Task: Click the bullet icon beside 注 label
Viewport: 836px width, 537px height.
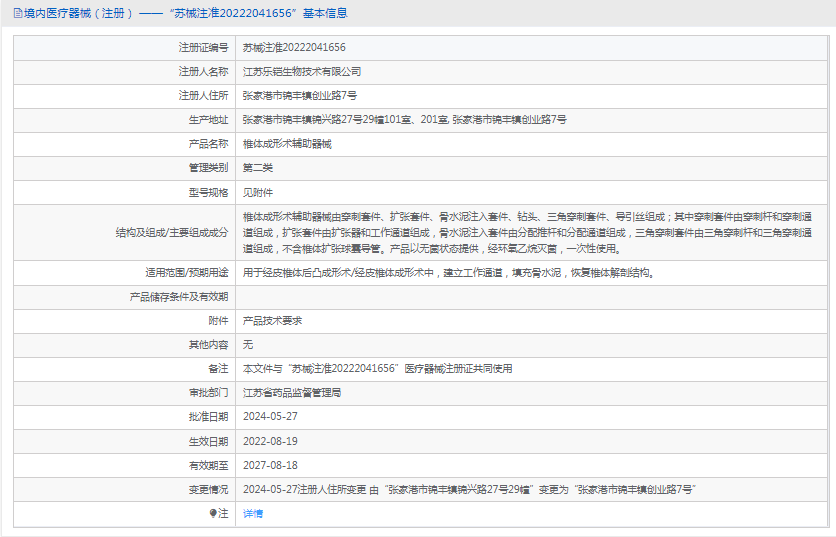Action: tap(213, 514)
